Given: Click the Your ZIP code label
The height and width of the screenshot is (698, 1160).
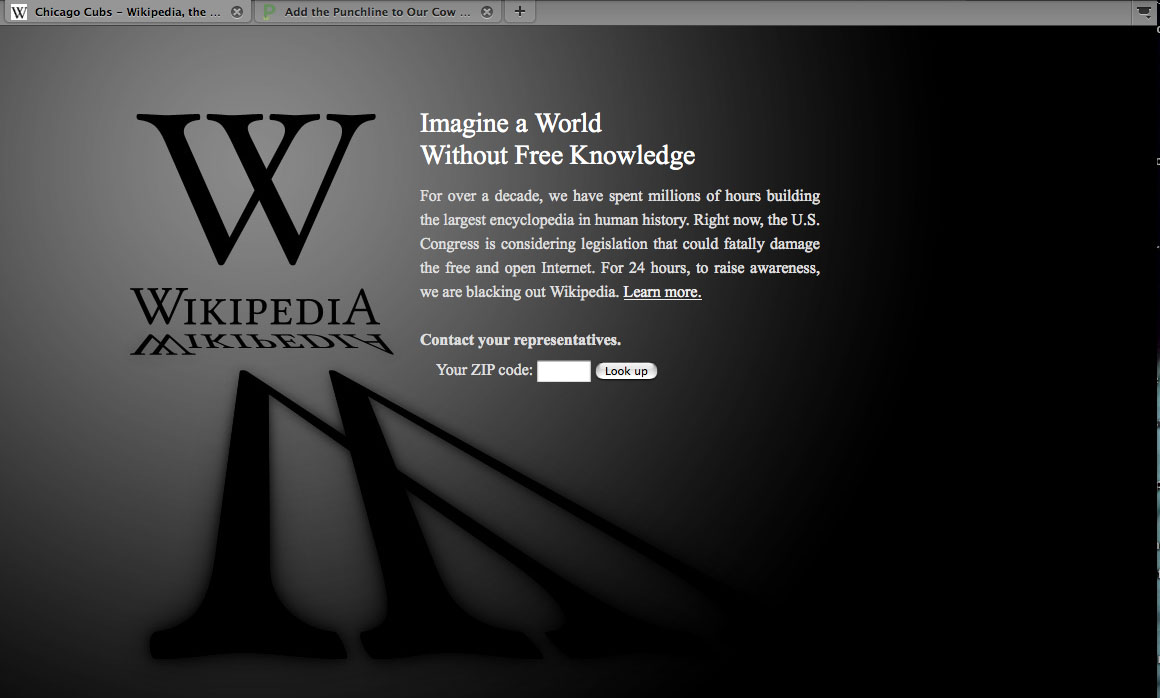Looking at the screenshot, I should point(484,370).
